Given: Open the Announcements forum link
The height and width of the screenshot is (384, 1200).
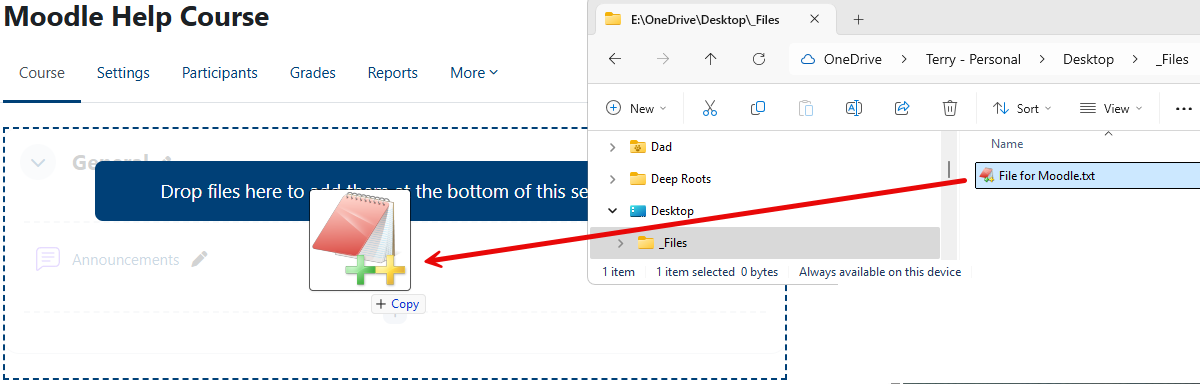Looking at the screenshot, I should pyautogui.click(x=125, y=259).
